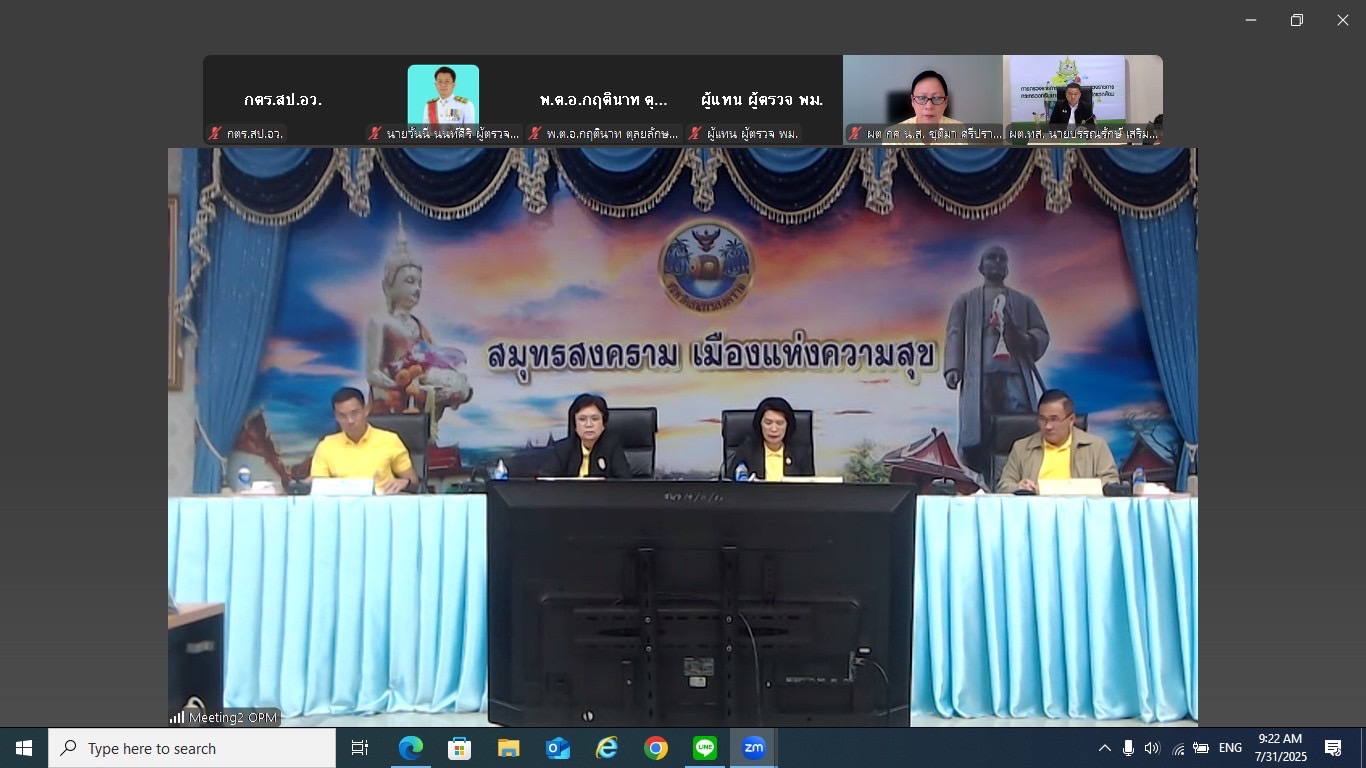The image size is (1366, 768).
Task: Open the notification Action Center
Action: (x=1333, y=748)
